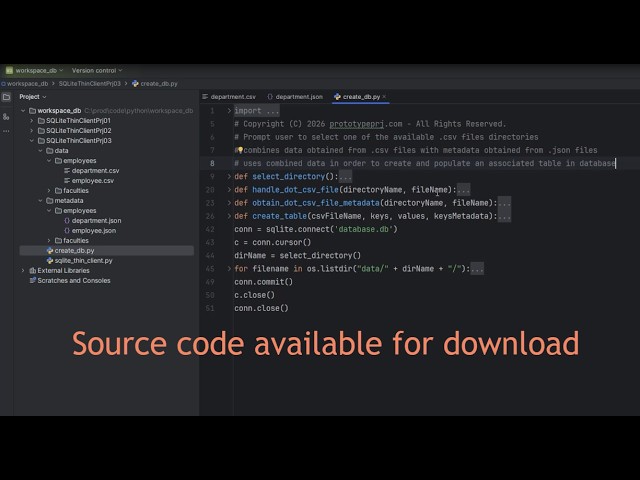Click the sqlite_thin_client.py Python file icon
640x480 pixels.
coord(50,260)
